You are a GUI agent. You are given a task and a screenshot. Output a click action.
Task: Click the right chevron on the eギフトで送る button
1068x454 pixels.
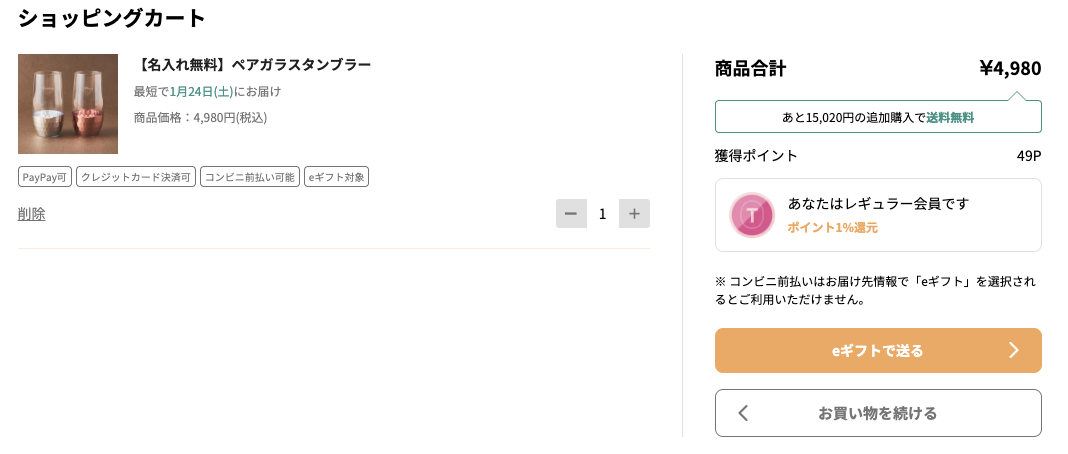pos(1013,350)
